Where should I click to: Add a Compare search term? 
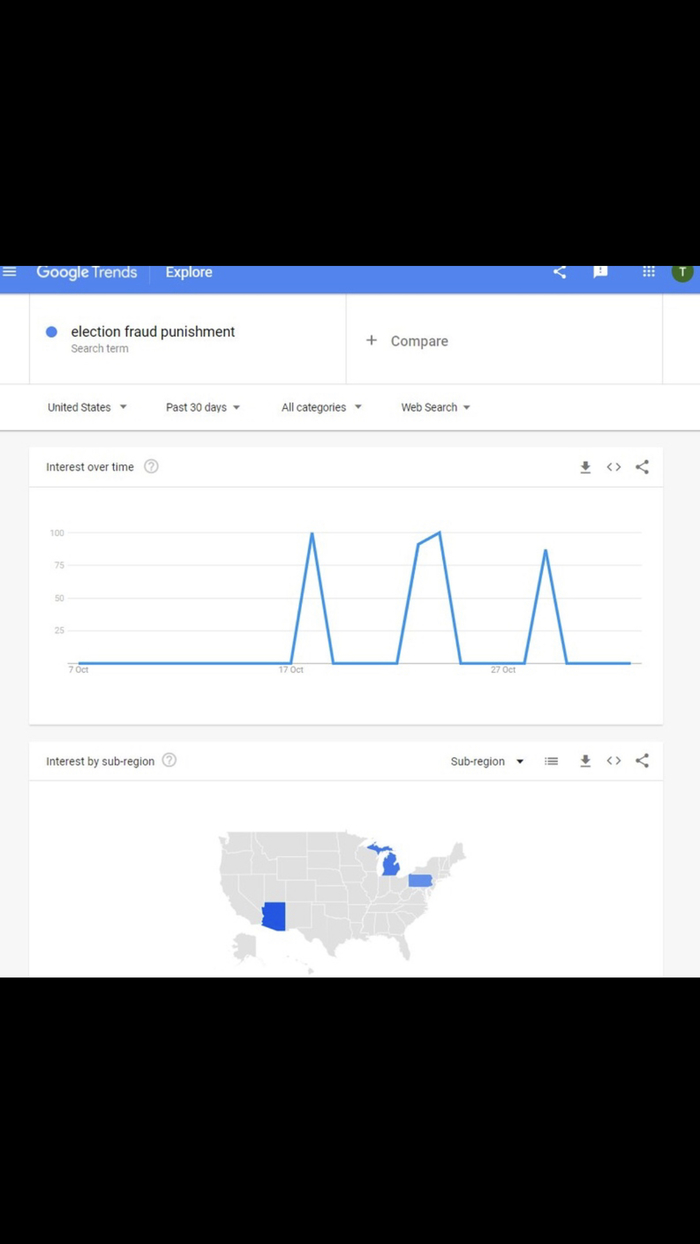click(x=408, y=341)
